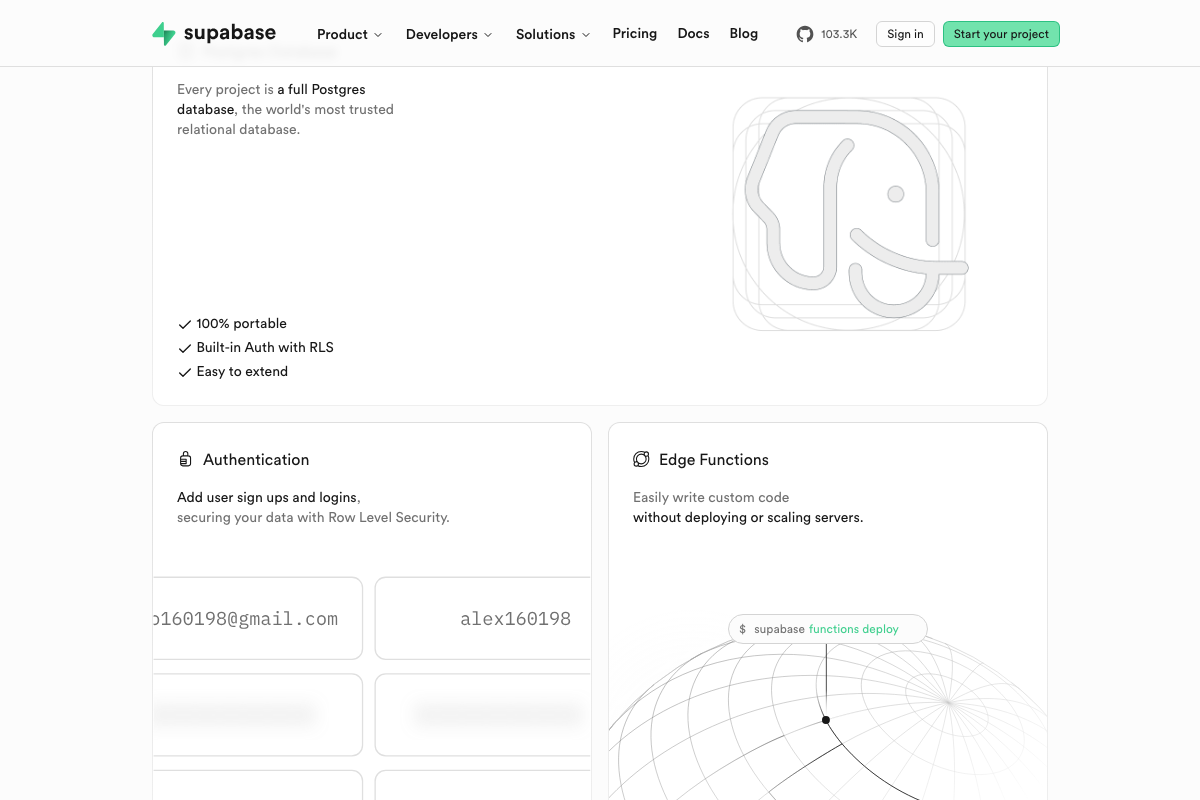This screenshot has height=800, width=1200.
Task: Open the Edge Functions card heading
Action: [x=714, y=460]
